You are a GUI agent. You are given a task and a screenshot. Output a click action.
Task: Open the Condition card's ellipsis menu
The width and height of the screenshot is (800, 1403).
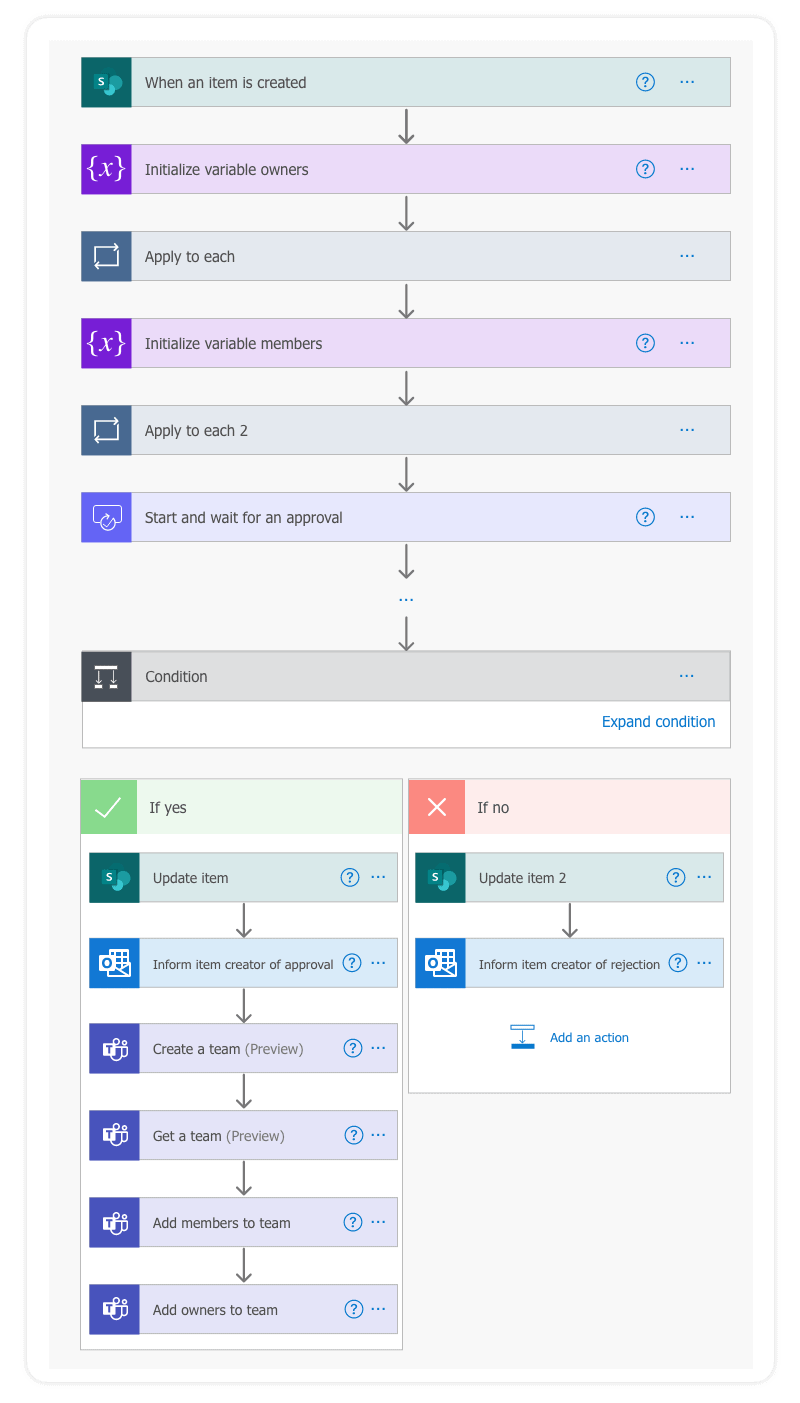687,676
